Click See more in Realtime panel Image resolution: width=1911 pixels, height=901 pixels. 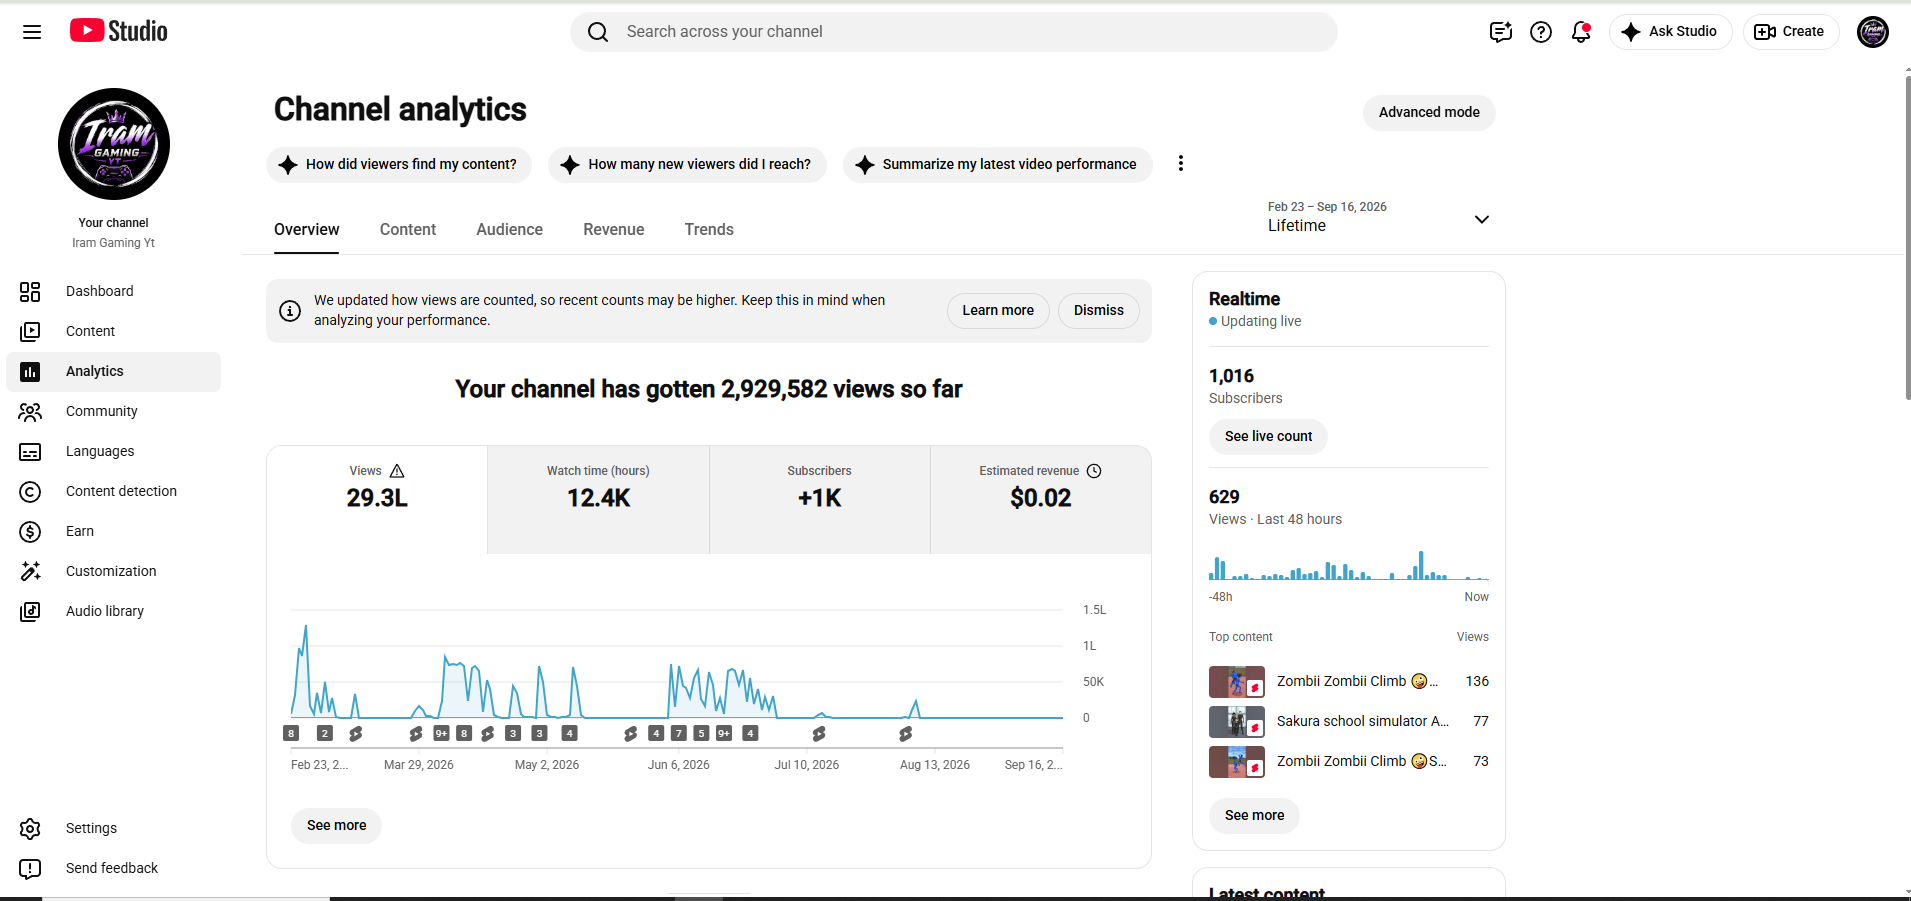point(1254,815)
